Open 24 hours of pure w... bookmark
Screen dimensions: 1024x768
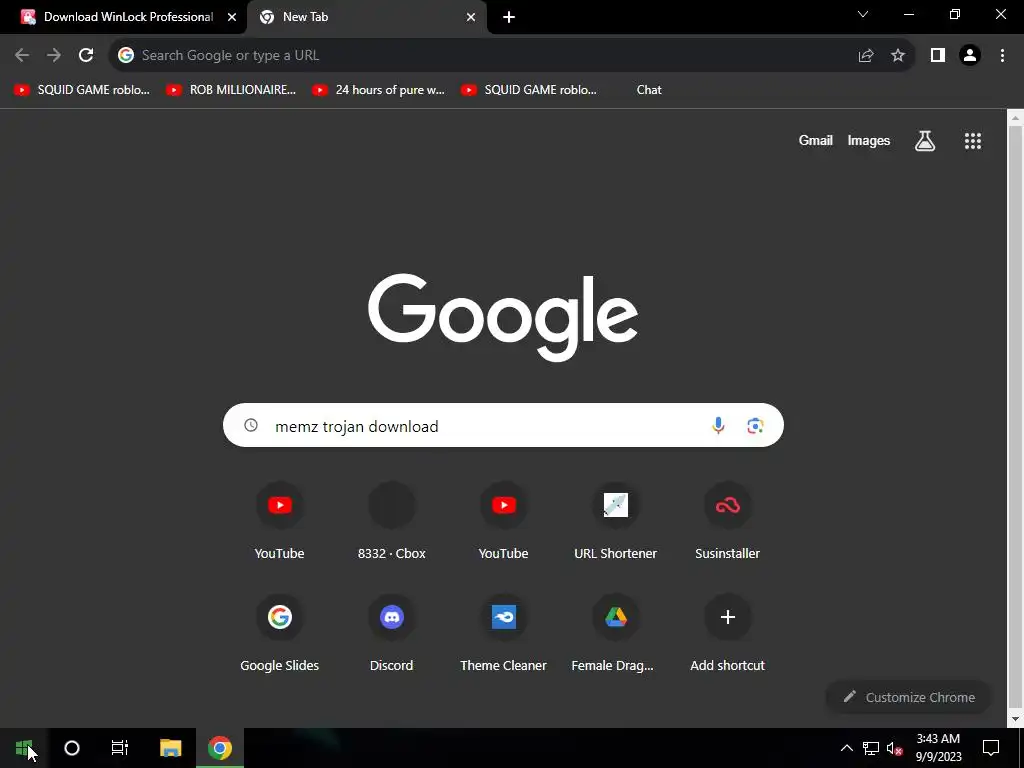click(x=379, y=90)
